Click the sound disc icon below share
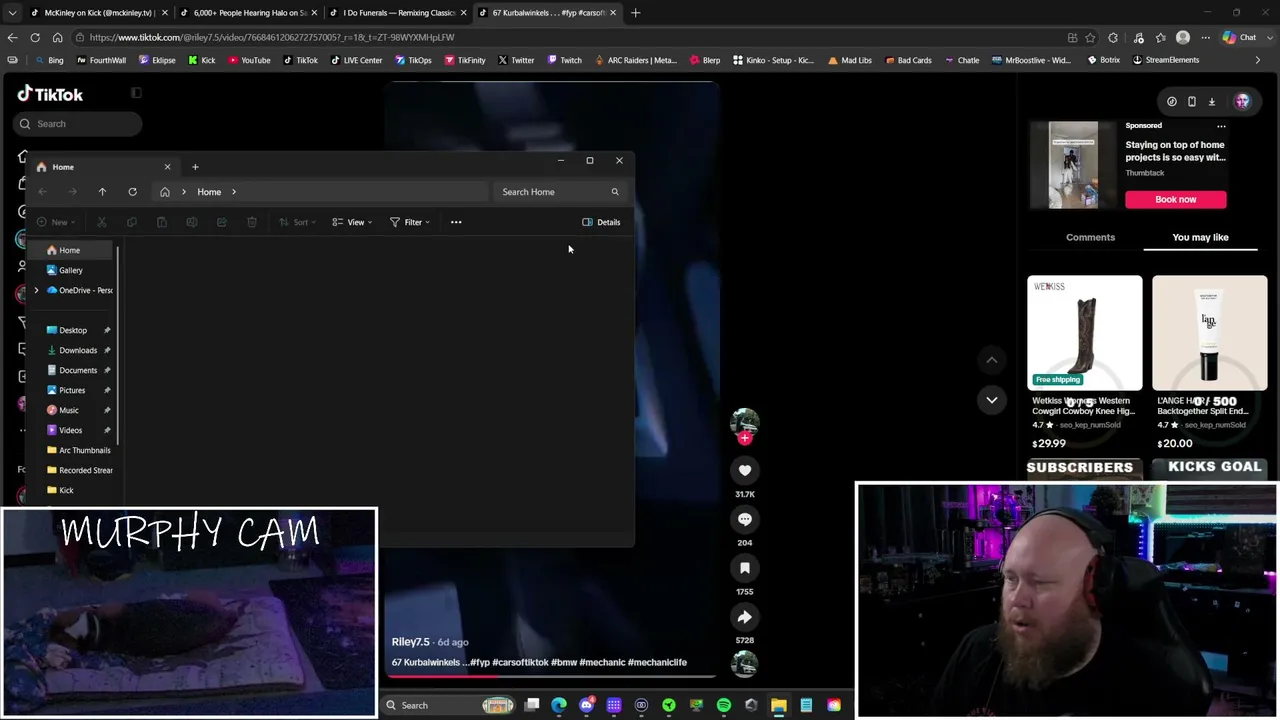This screenshot has height=720, width=1280. [x=744, y=663]
